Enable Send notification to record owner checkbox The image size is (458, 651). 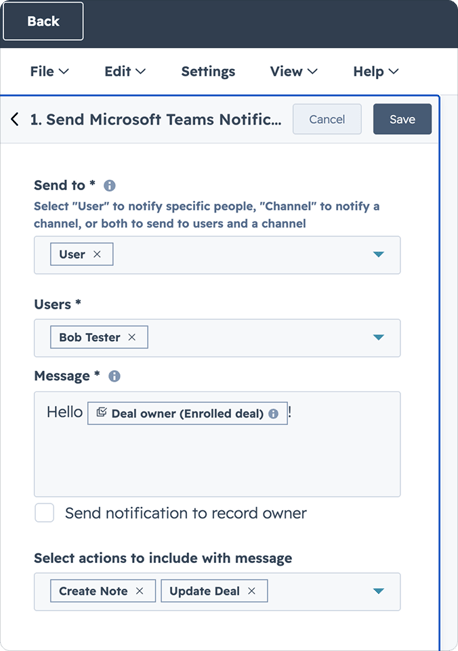click(44, 513)
